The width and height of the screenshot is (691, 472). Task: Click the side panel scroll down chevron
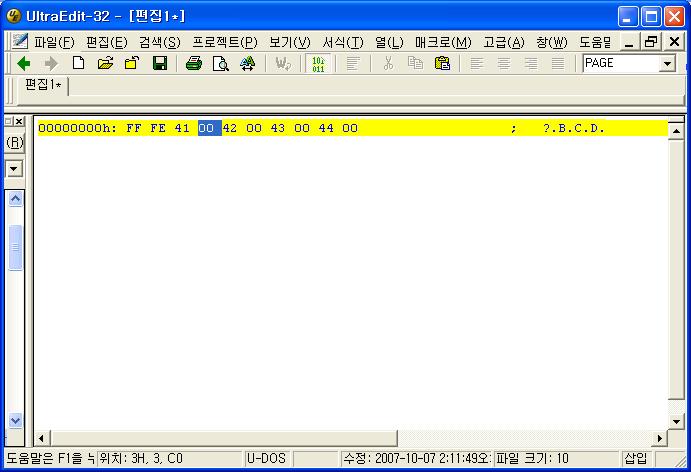tap(15, 420)
